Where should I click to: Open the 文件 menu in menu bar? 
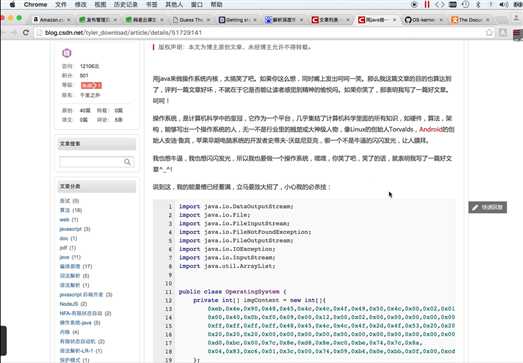click(x=61, y=4)
